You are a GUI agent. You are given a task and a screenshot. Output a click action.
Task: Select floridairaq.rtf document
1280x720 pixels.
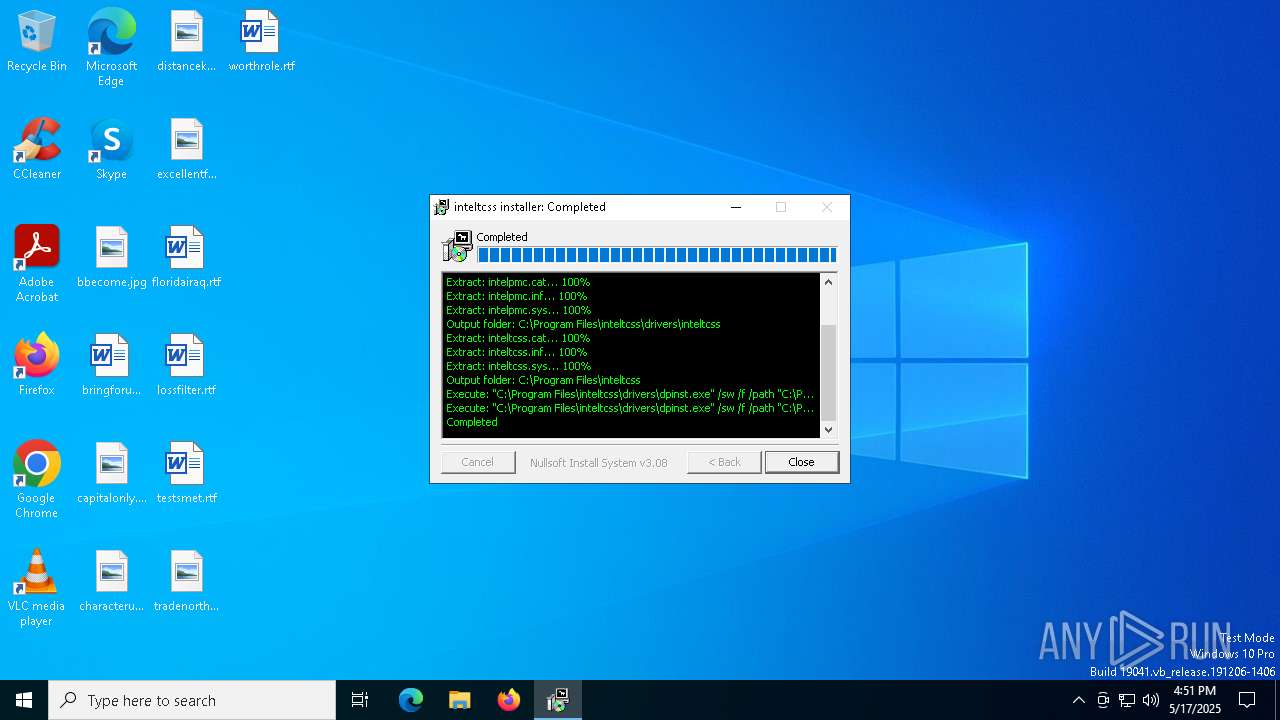pyautogui.click(x=186, y=257)
